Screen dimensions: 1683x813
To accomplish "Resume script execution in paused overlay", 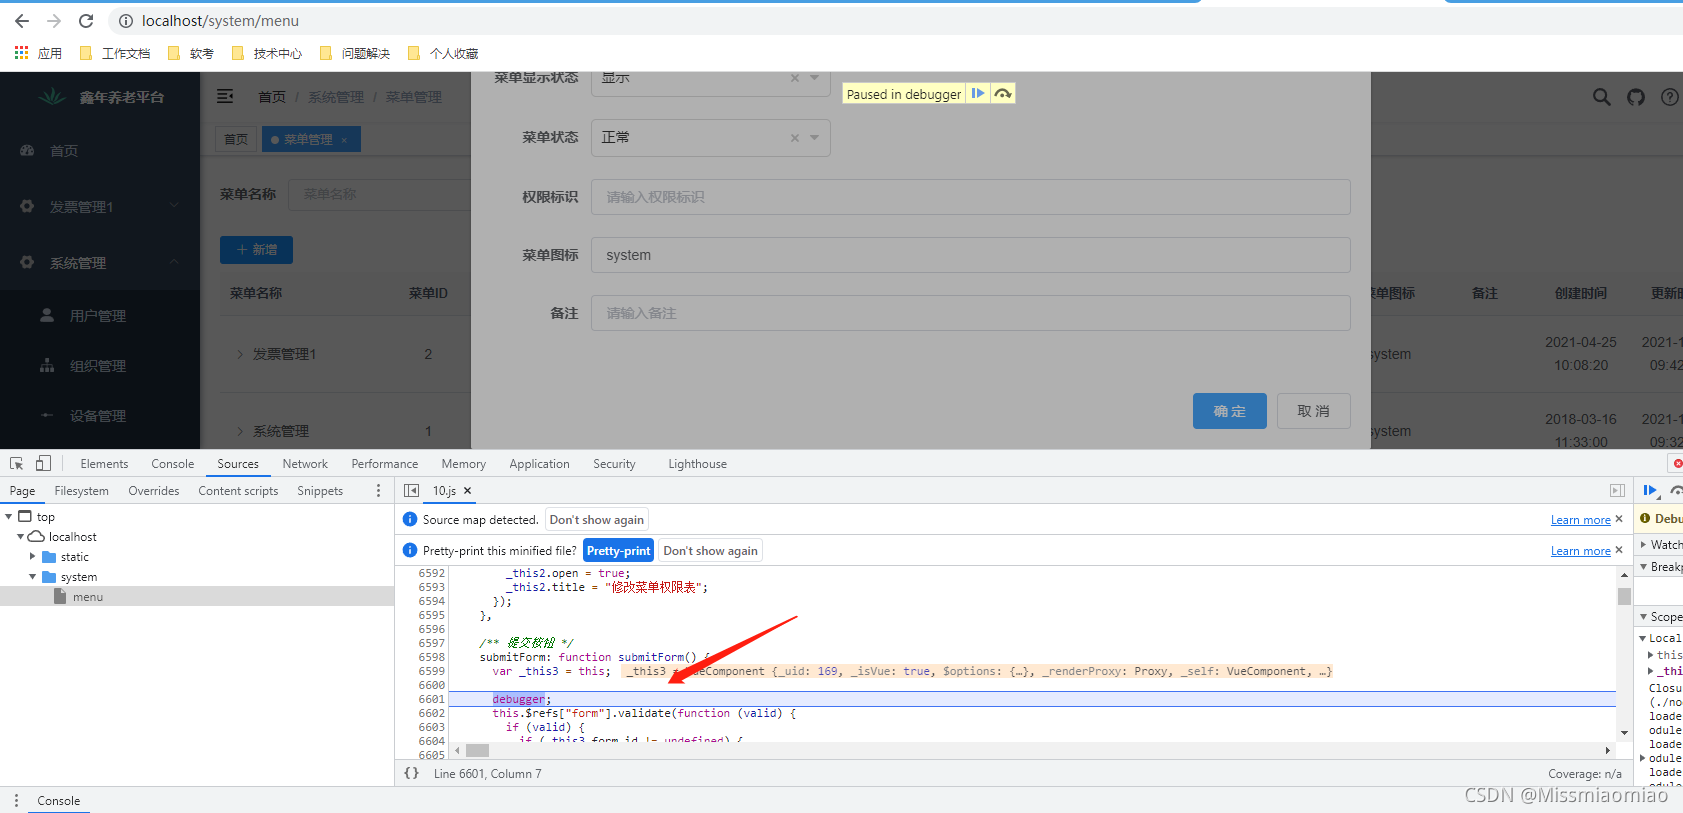I will pyautogui.click(x=978, y=93).
